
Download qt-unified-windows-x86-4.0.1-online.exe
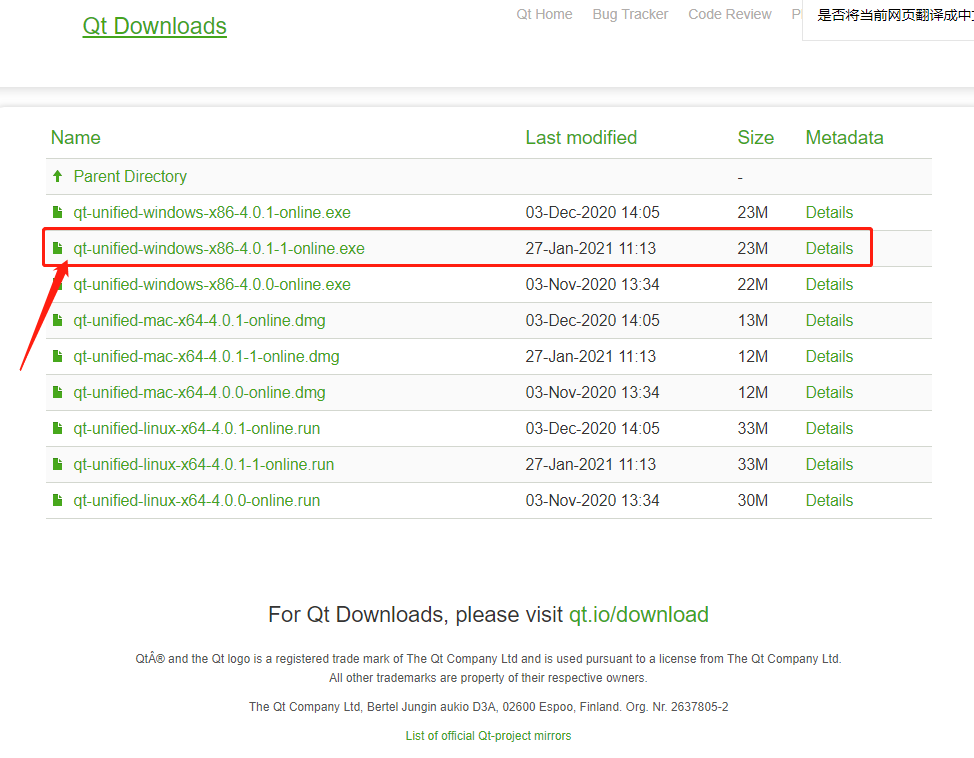(x=212, y=212)
